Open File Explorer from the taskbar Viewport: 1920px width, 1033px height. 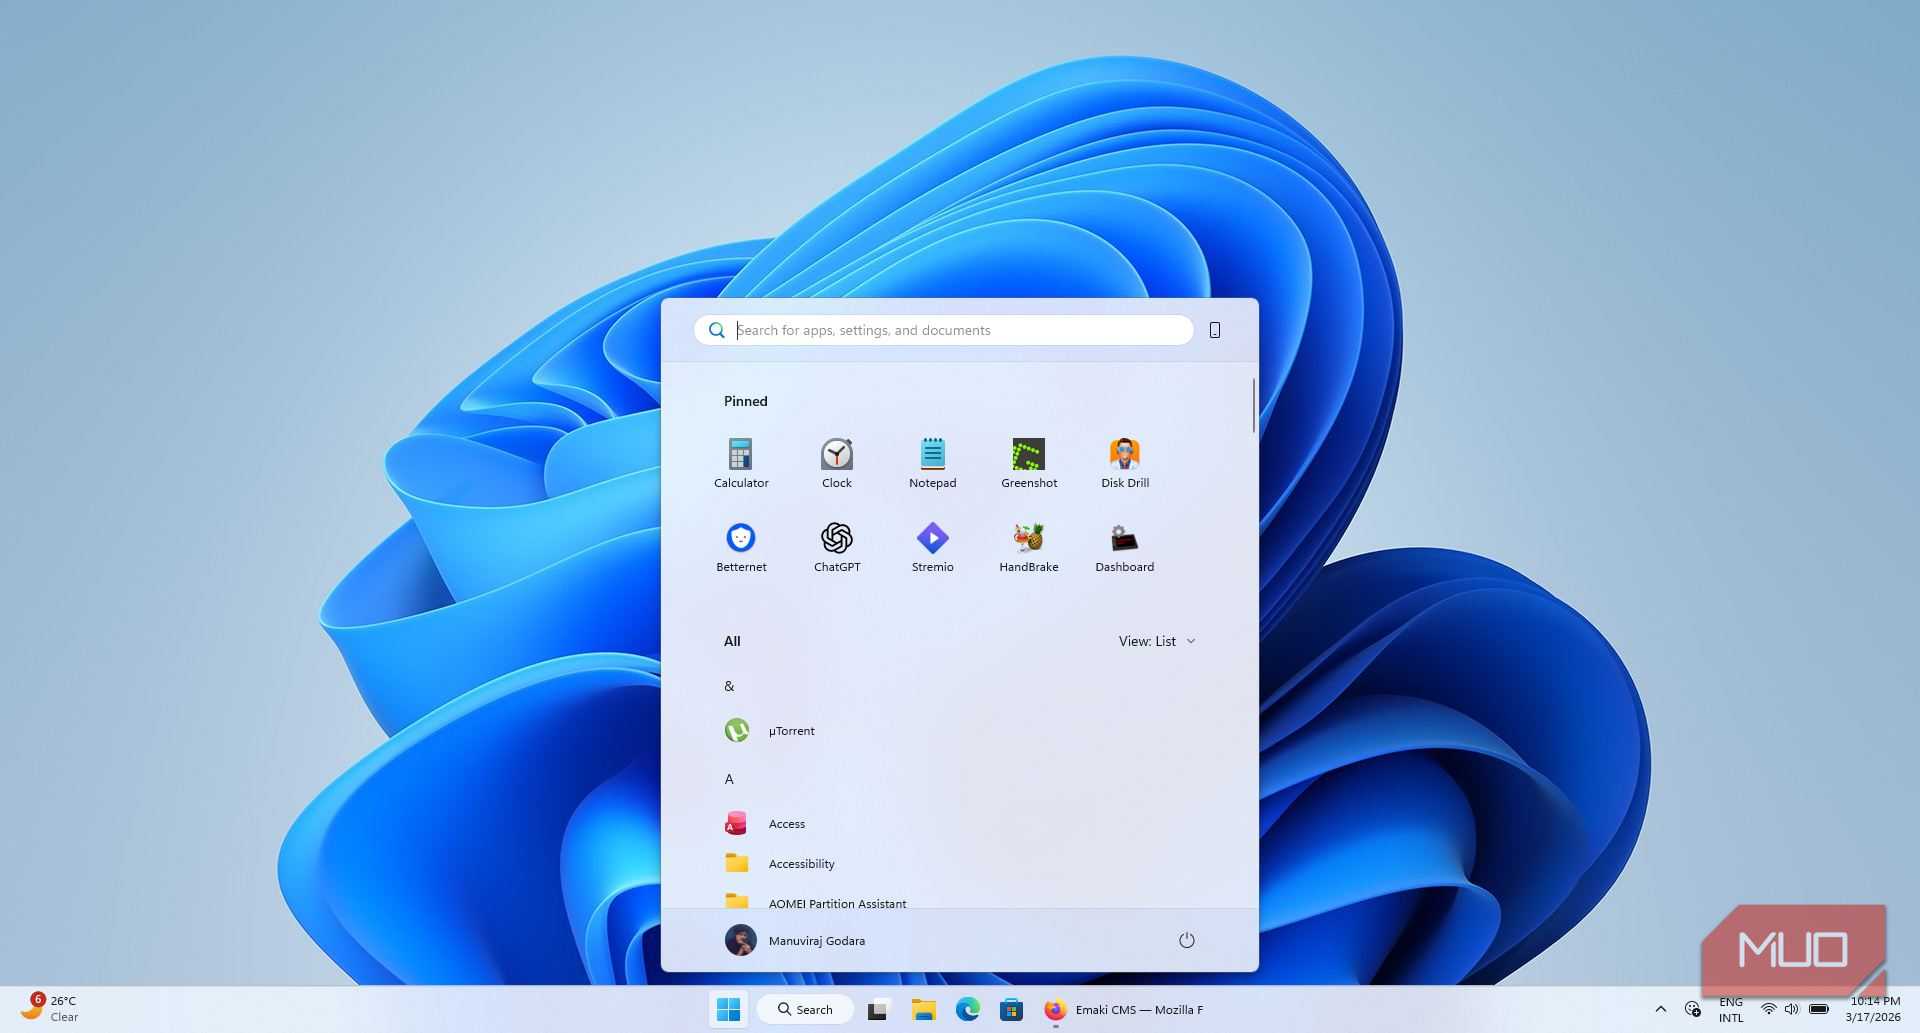pyautogui.click(x=923, y=1009)
